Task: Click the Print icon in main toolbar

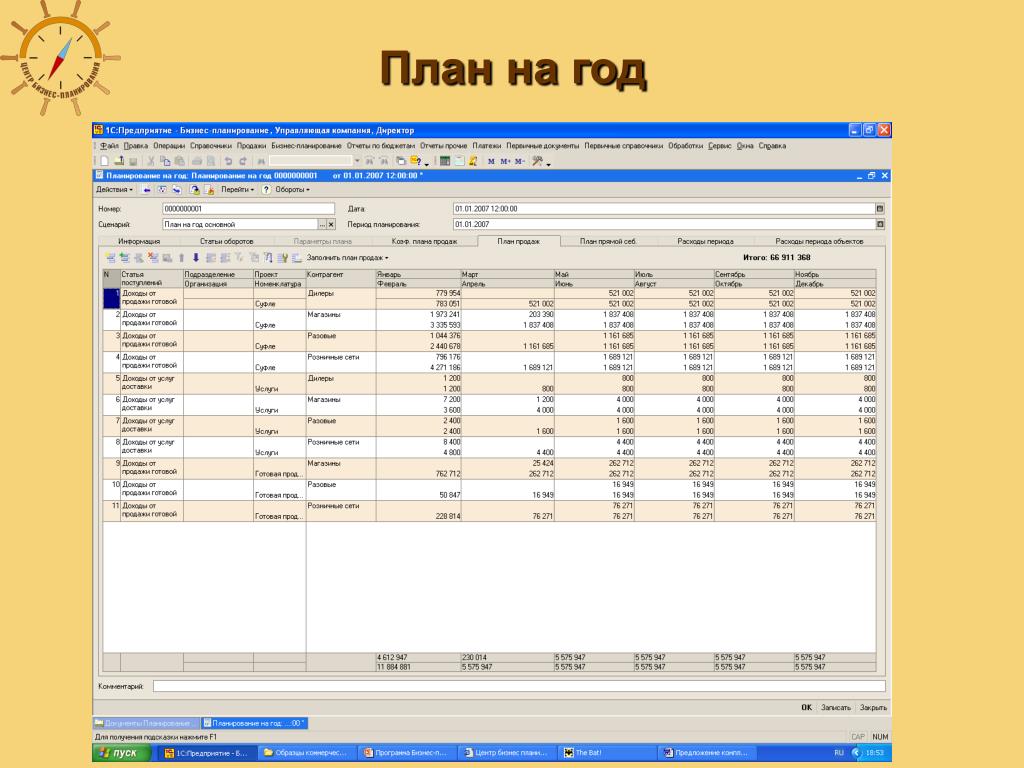Action: (x=197, y=161)
